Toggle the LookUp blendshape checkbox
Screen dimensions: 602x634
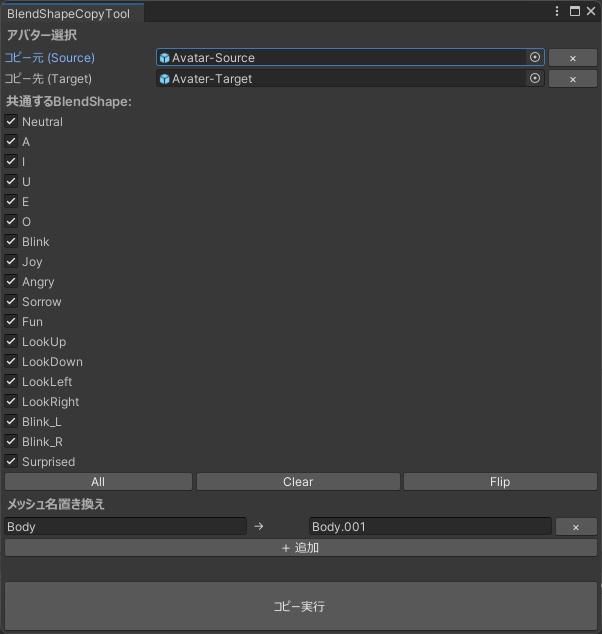[11, 341]
